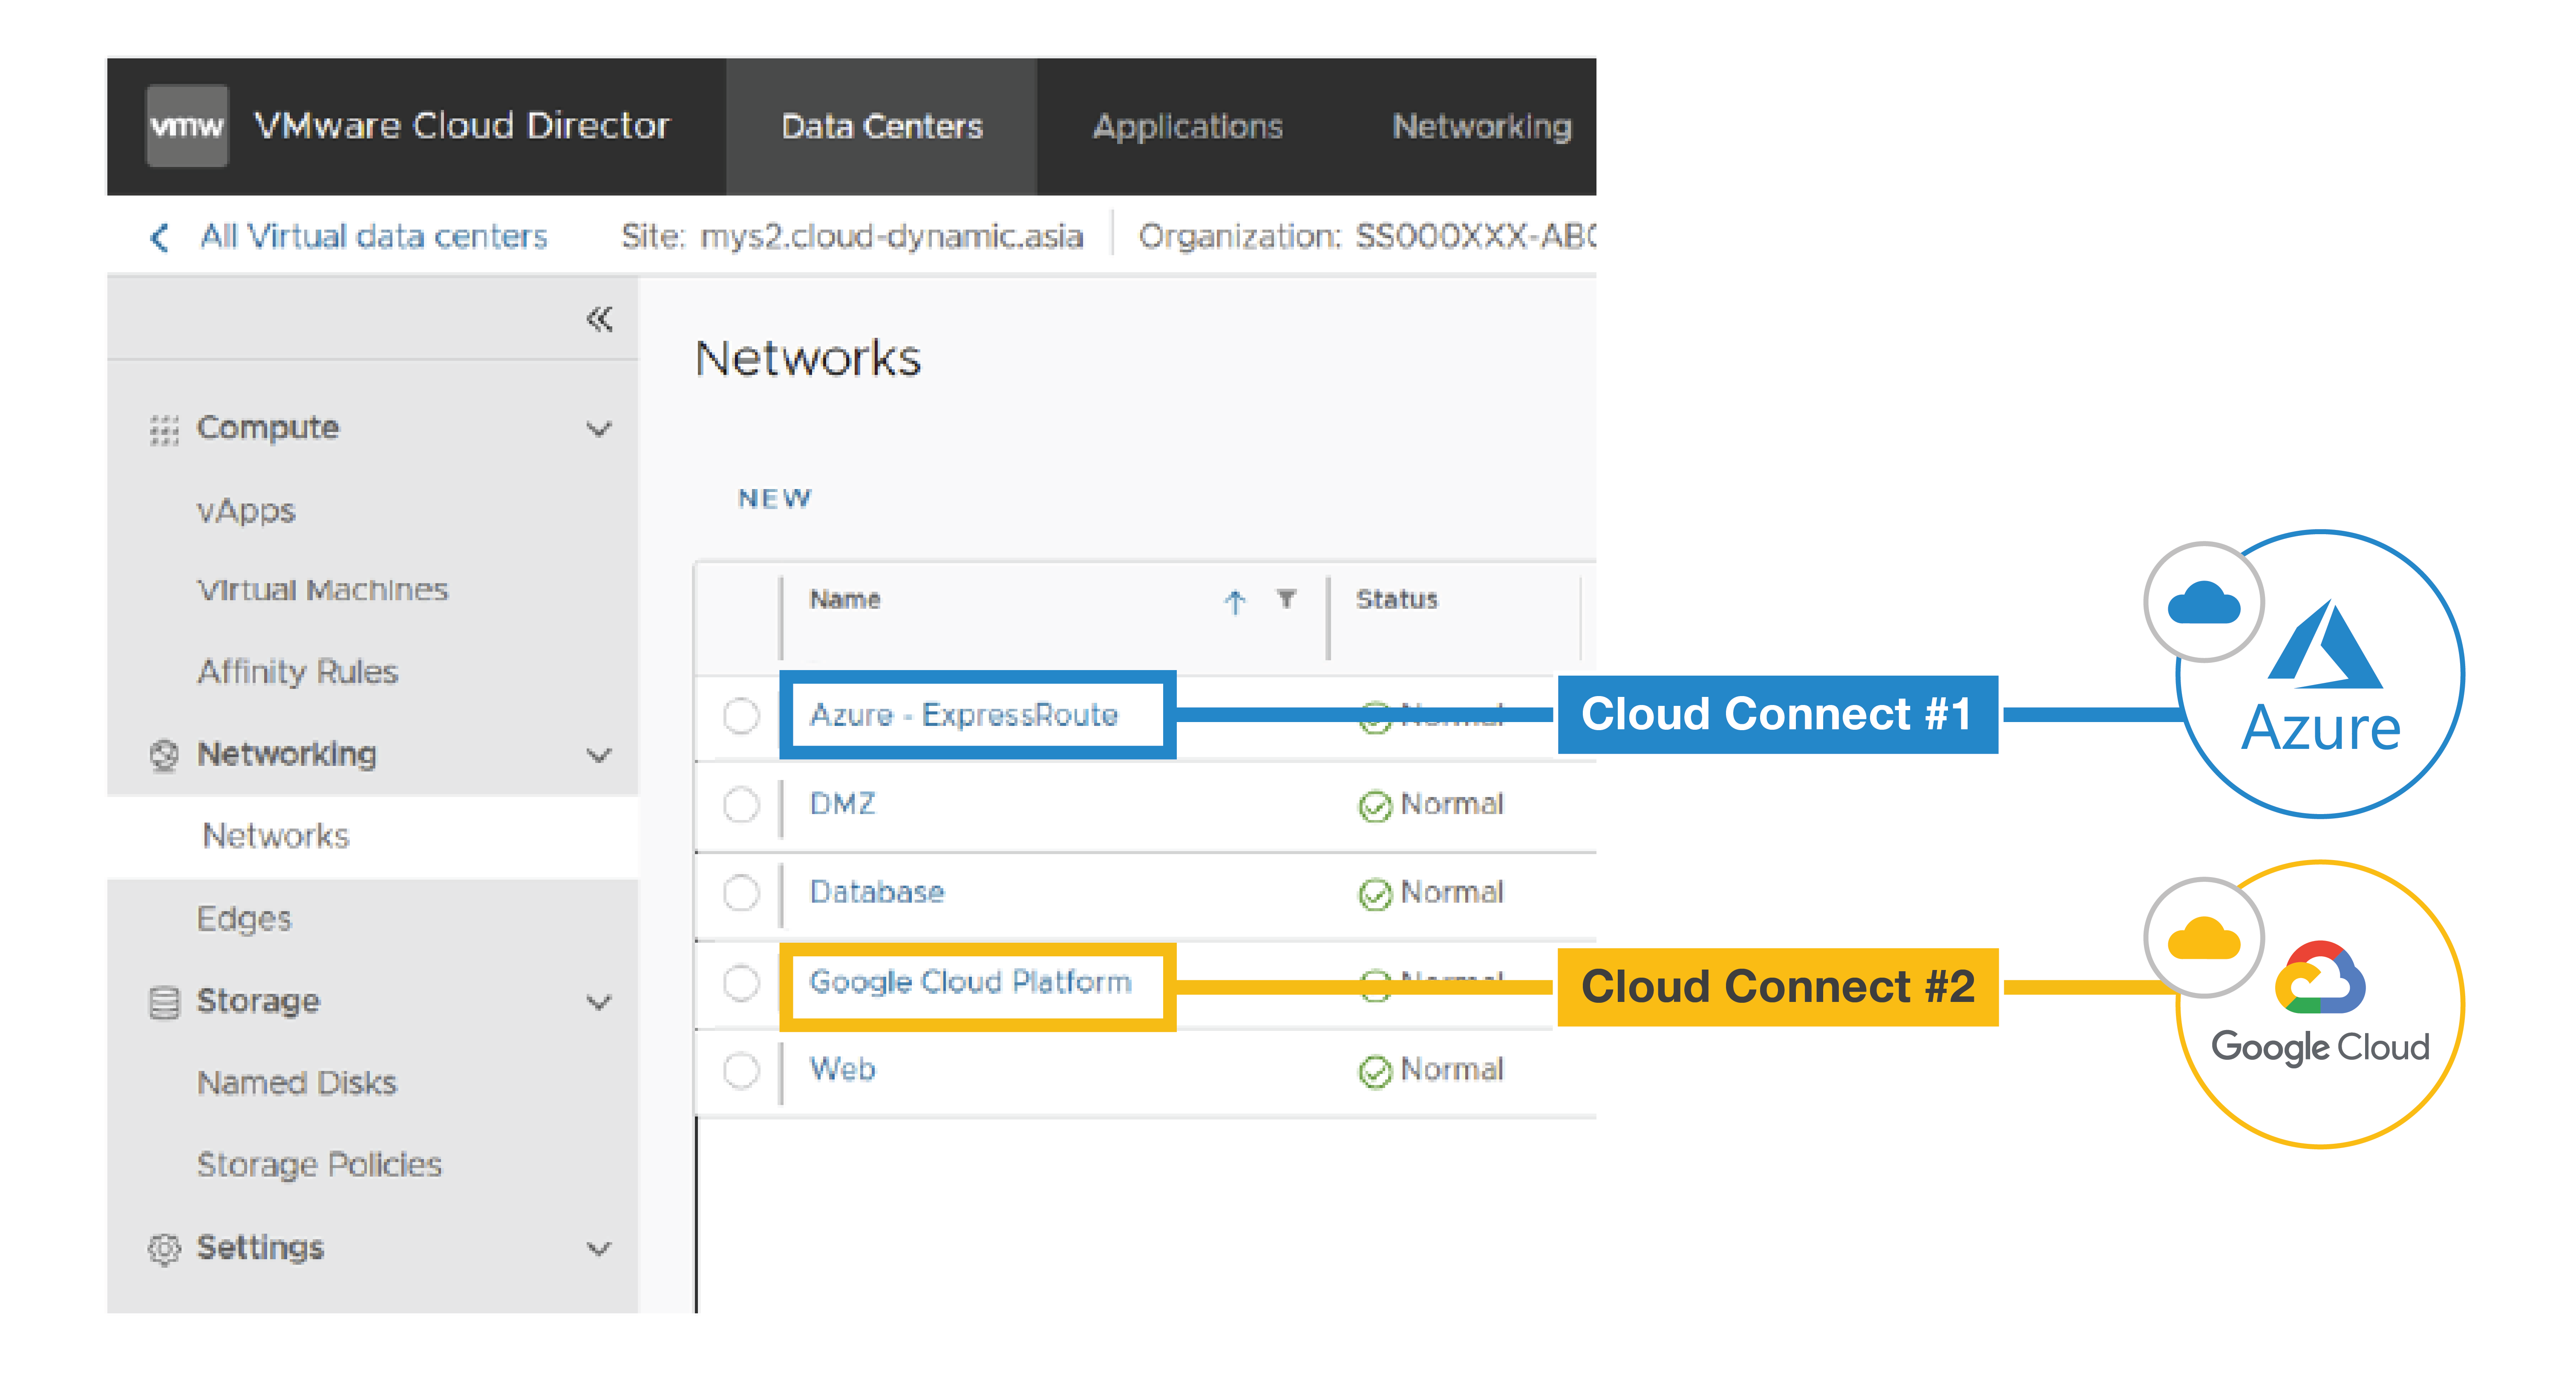Select the Azure - ExpressRoute radio button

tap(741, 716)
